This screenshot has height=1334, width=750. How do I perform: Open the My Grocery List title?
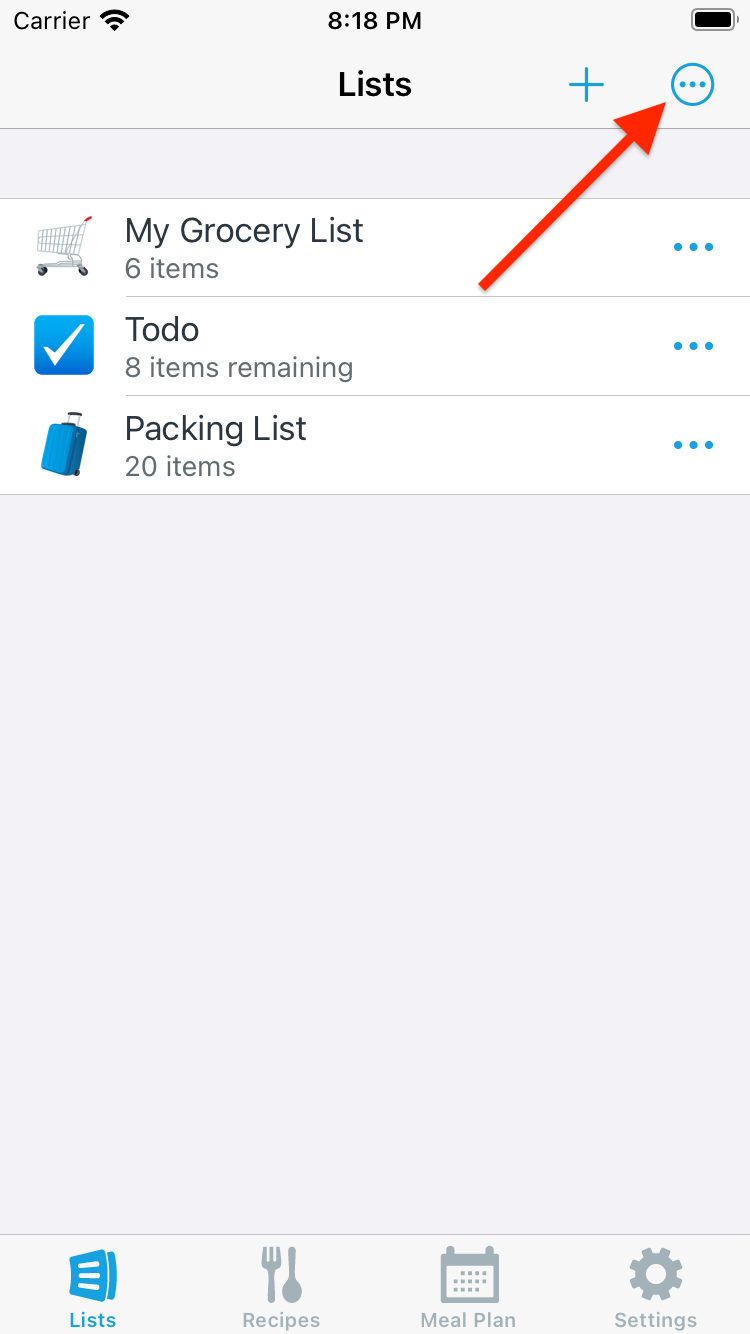[x=244, y=231]
